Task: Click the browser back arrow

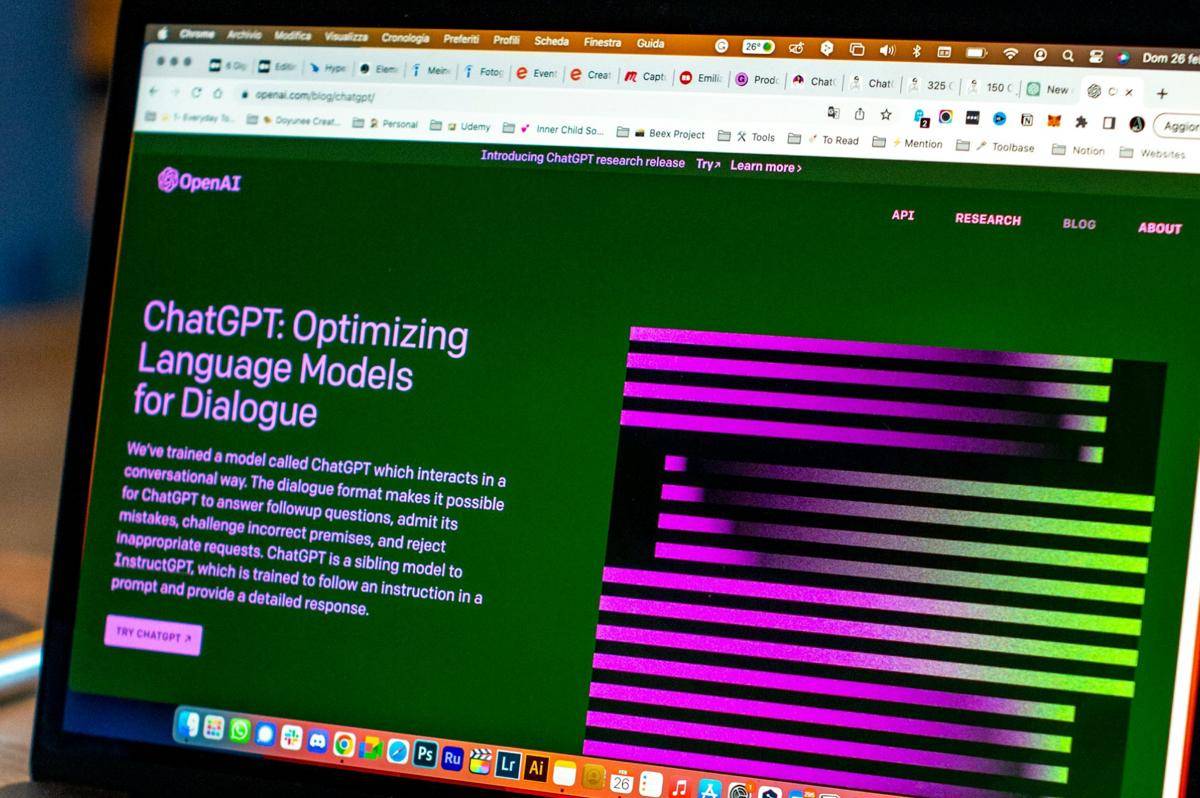Action: tap(153, 91)
